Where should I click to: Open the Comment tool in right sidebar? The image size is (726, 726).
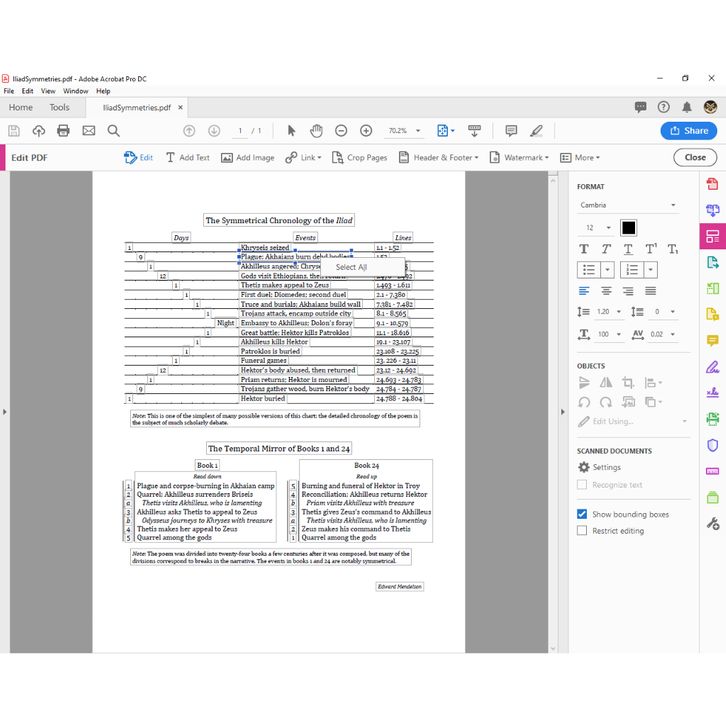[x=712, y=340]
